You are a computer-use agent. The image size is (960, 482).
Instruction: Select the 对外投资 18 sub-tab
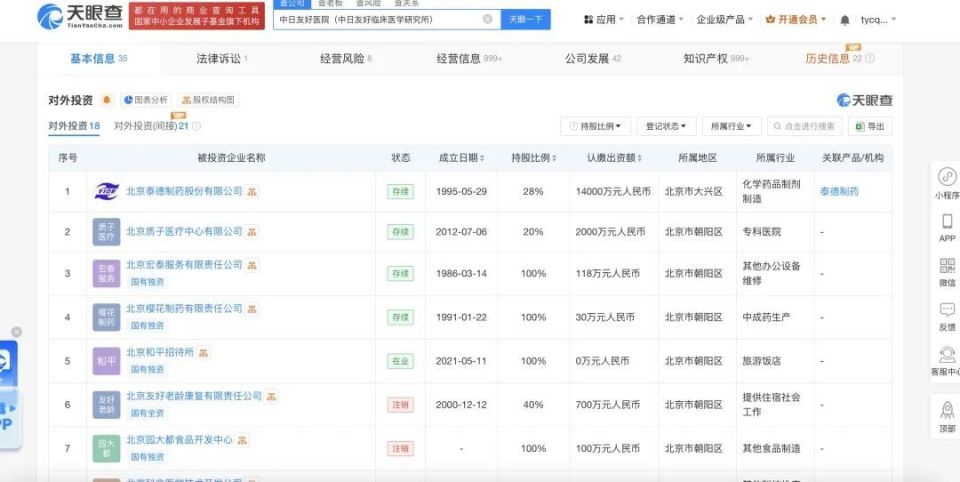tap(74, 126)
